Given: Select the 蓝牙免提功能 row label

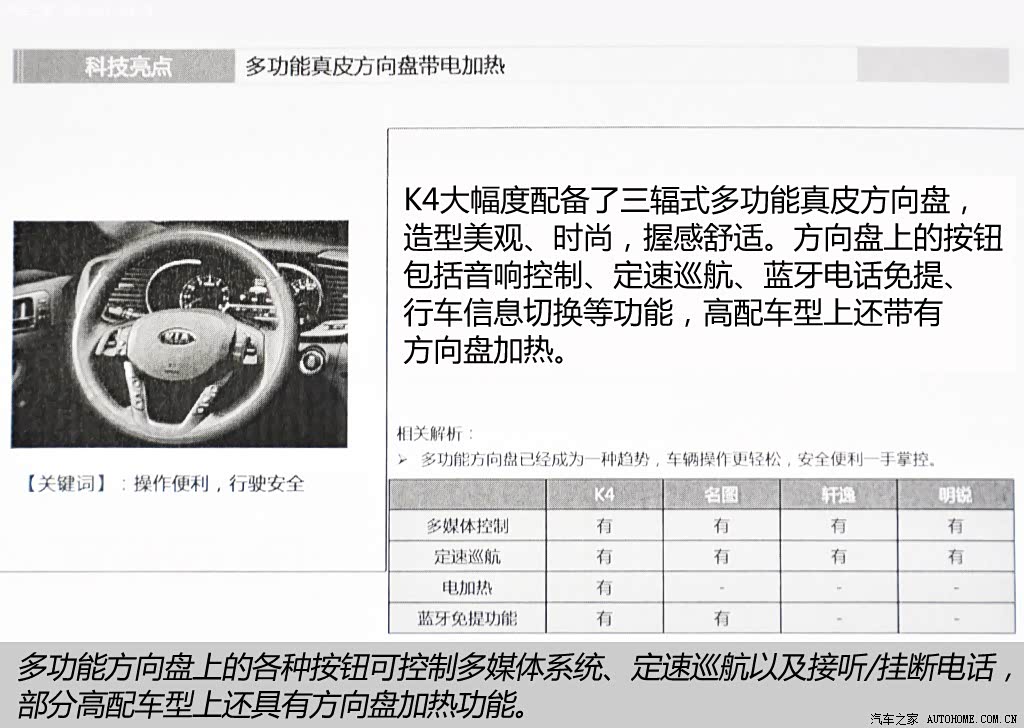Looking at the screenshot, I should 467,618.
